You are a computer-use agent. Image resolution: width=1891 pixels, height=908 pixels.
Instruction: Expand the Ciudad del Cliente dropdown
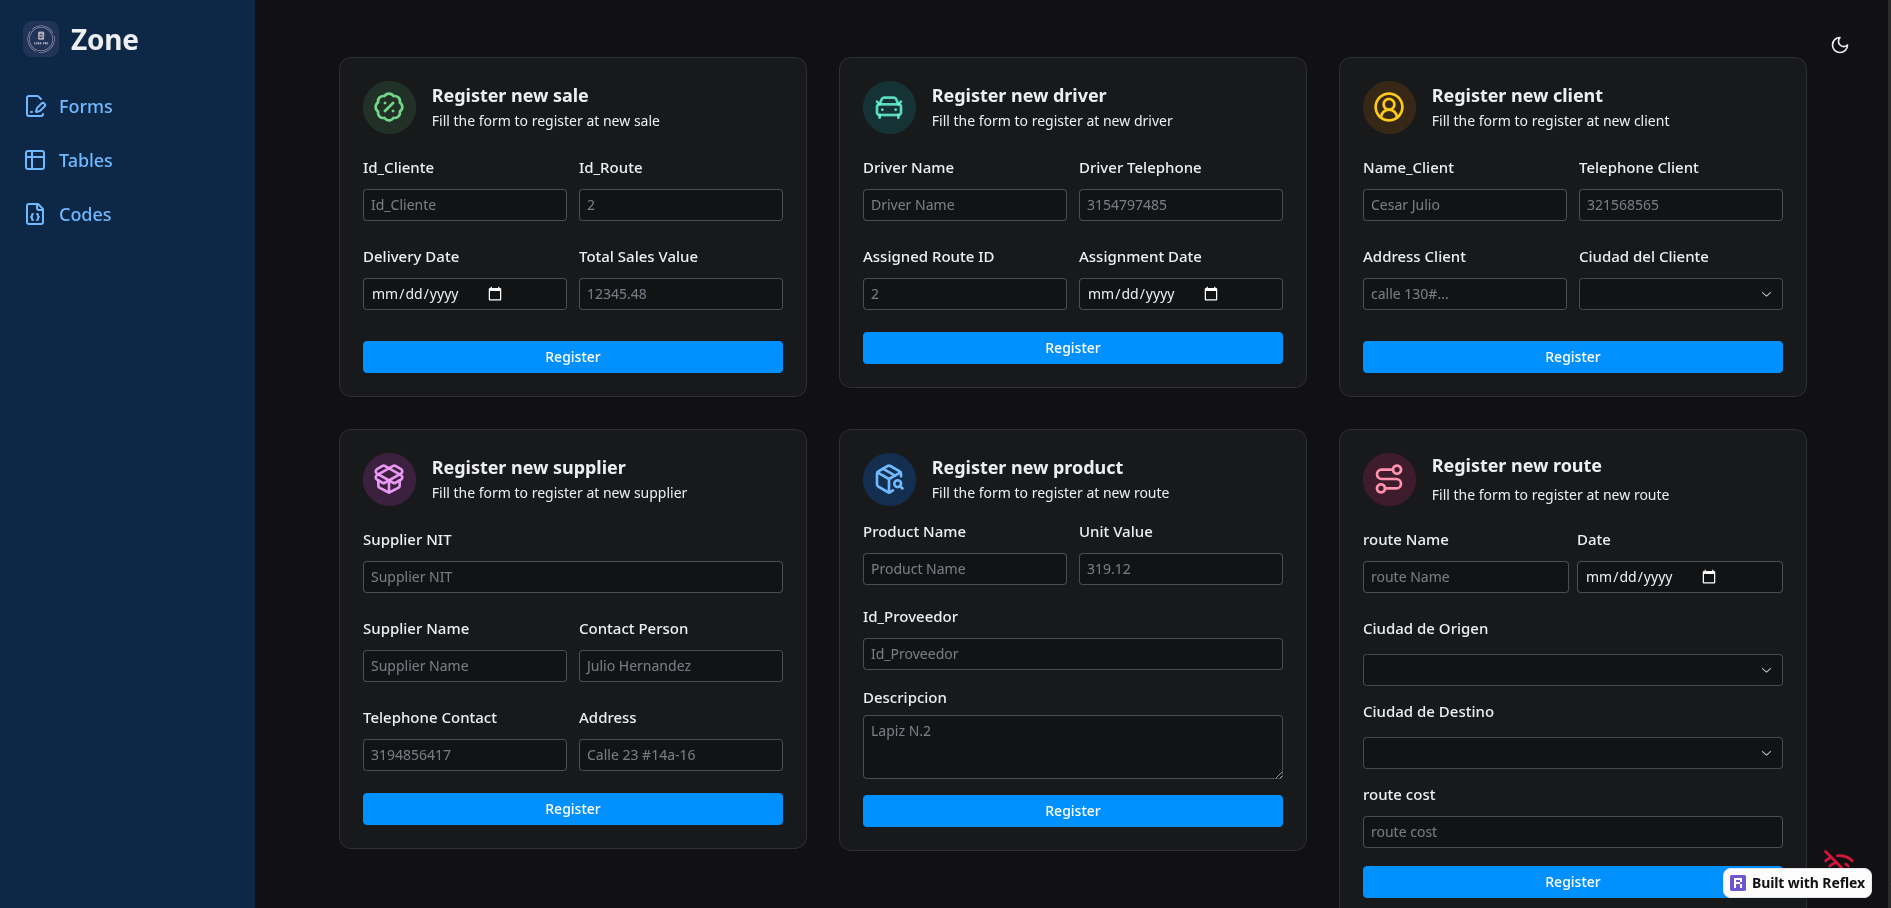click(1680, 294)
